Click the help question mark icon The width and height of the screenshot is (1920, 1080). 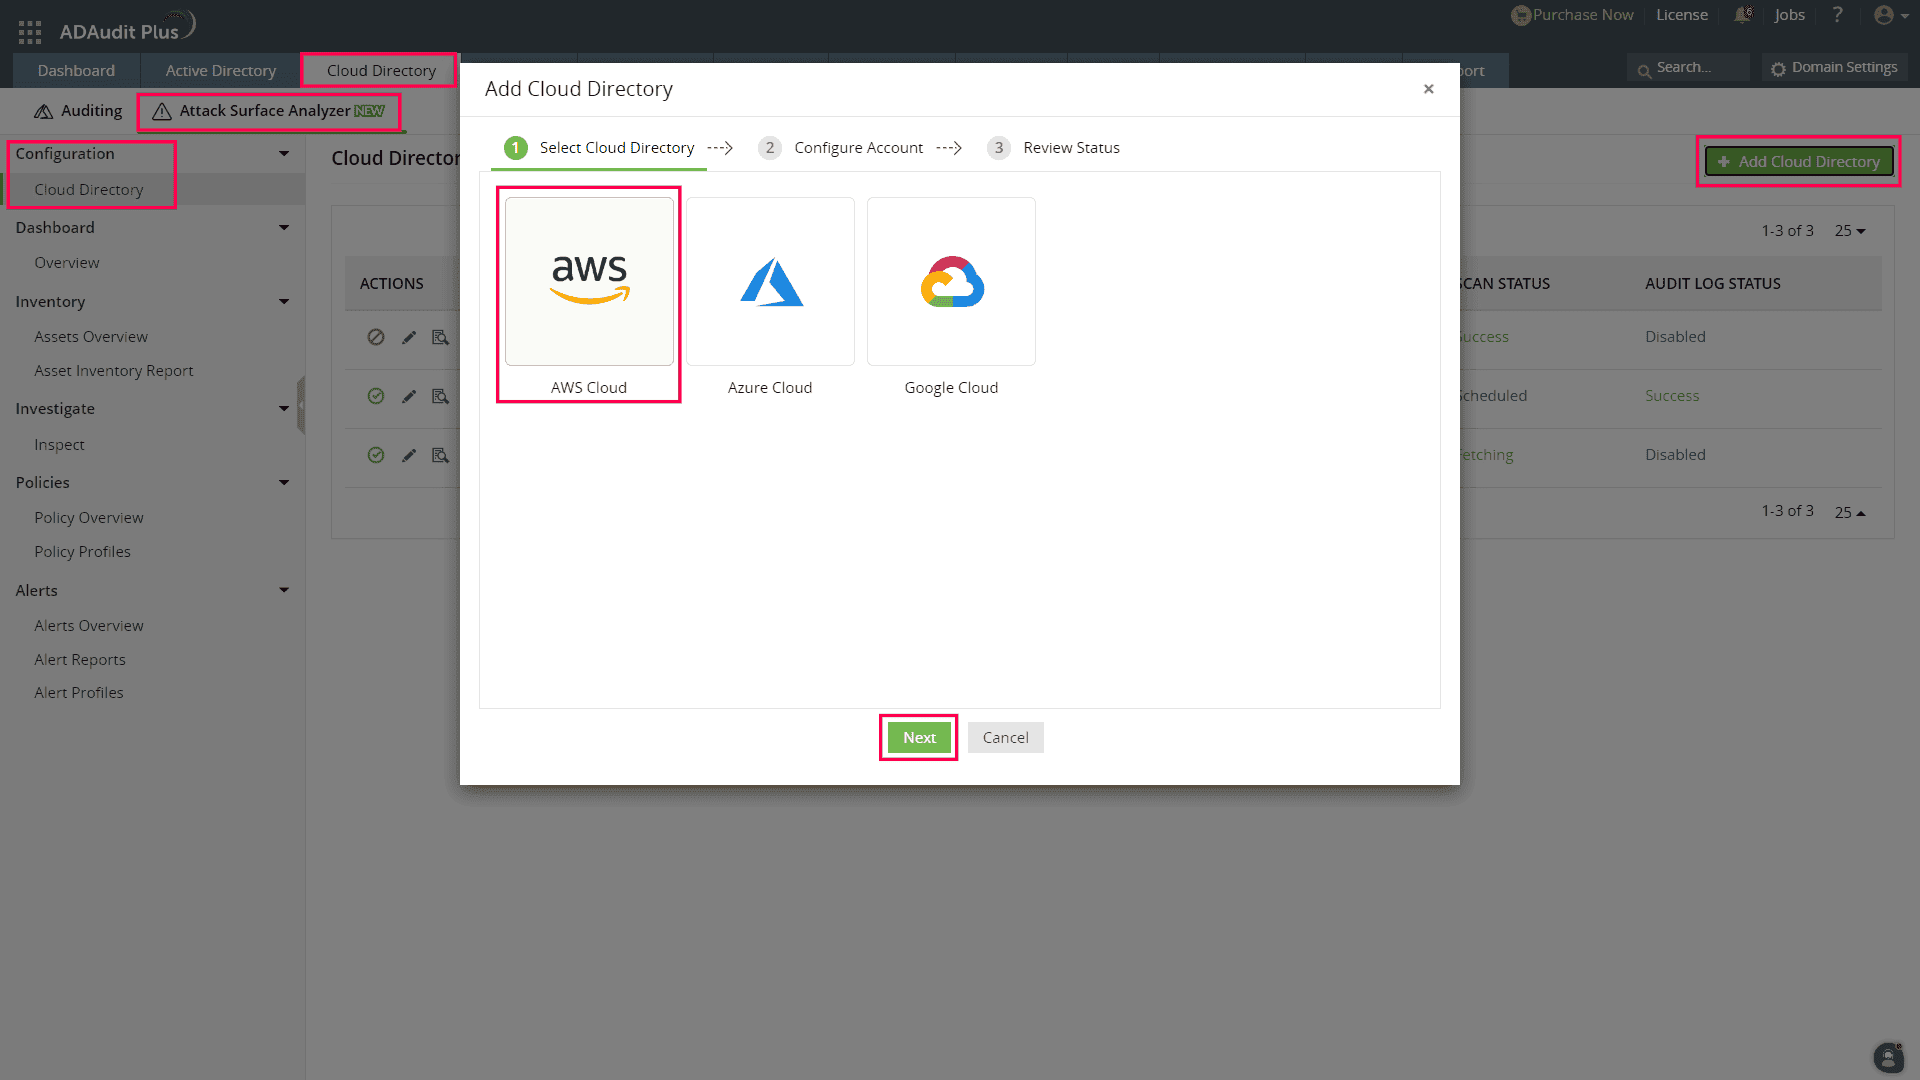tap(1838, 15)
